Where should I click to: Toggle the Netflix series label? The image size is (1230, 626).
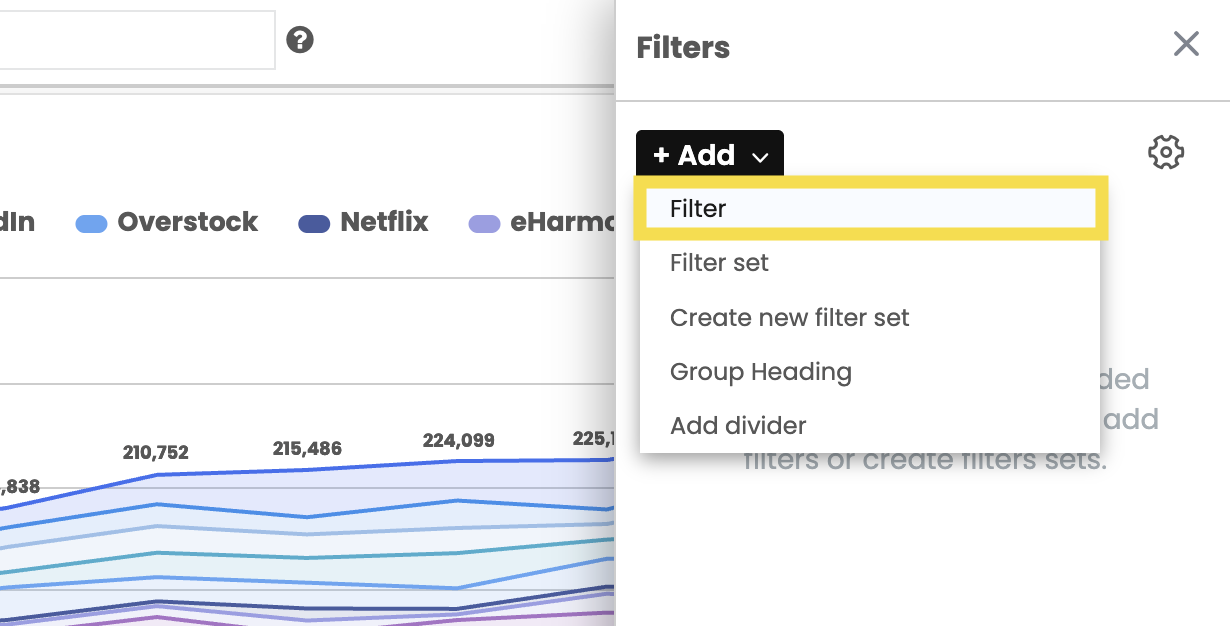(384, 222)
